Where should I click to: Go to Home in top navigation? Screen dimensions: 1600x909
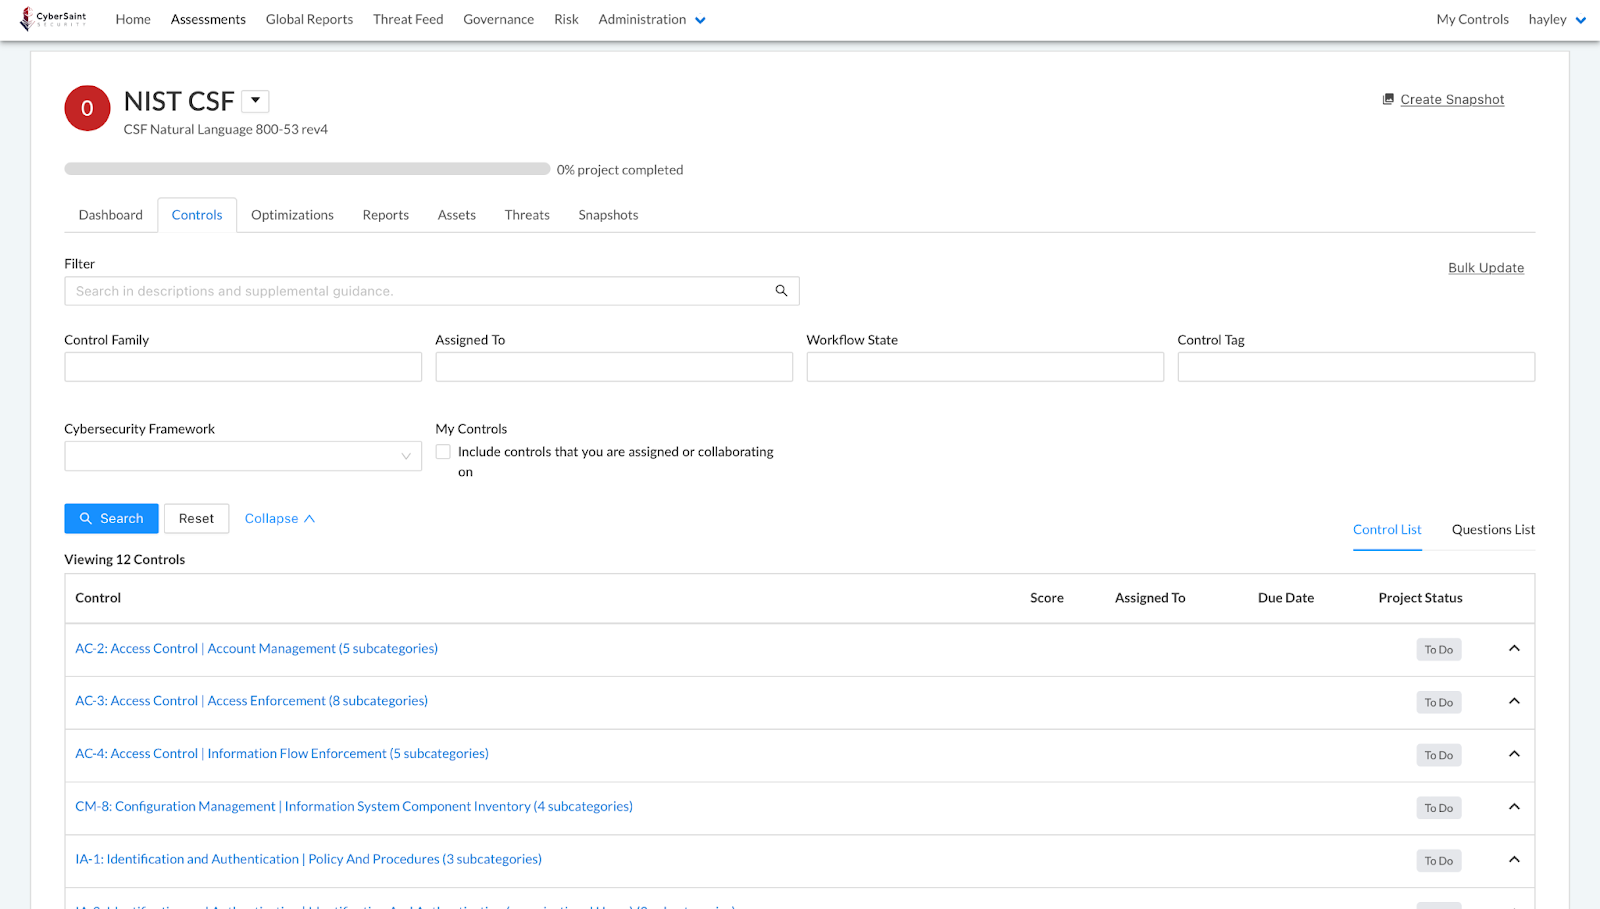133,19
